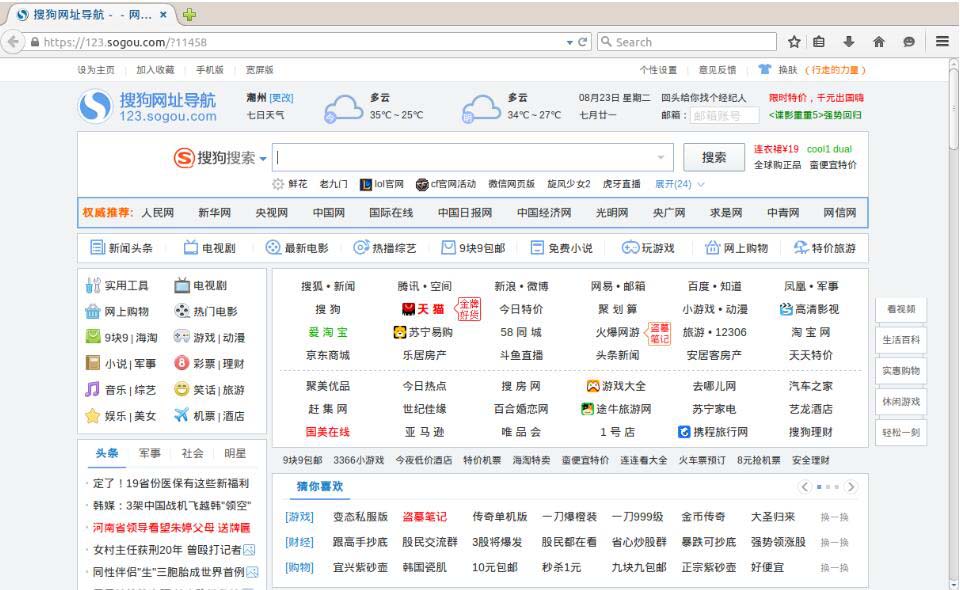Click the Firefox bookmark star icon
The height and width of the screenshot is (590, 960).
click(794, 42)
